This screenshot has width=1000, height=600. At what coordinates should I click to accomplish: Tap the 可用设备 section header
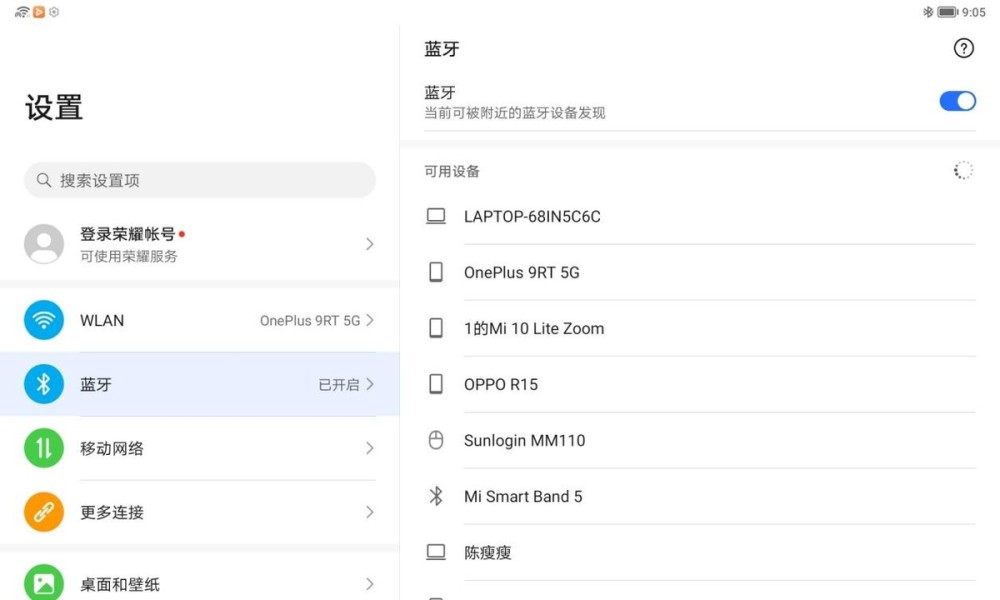[452, 171]
